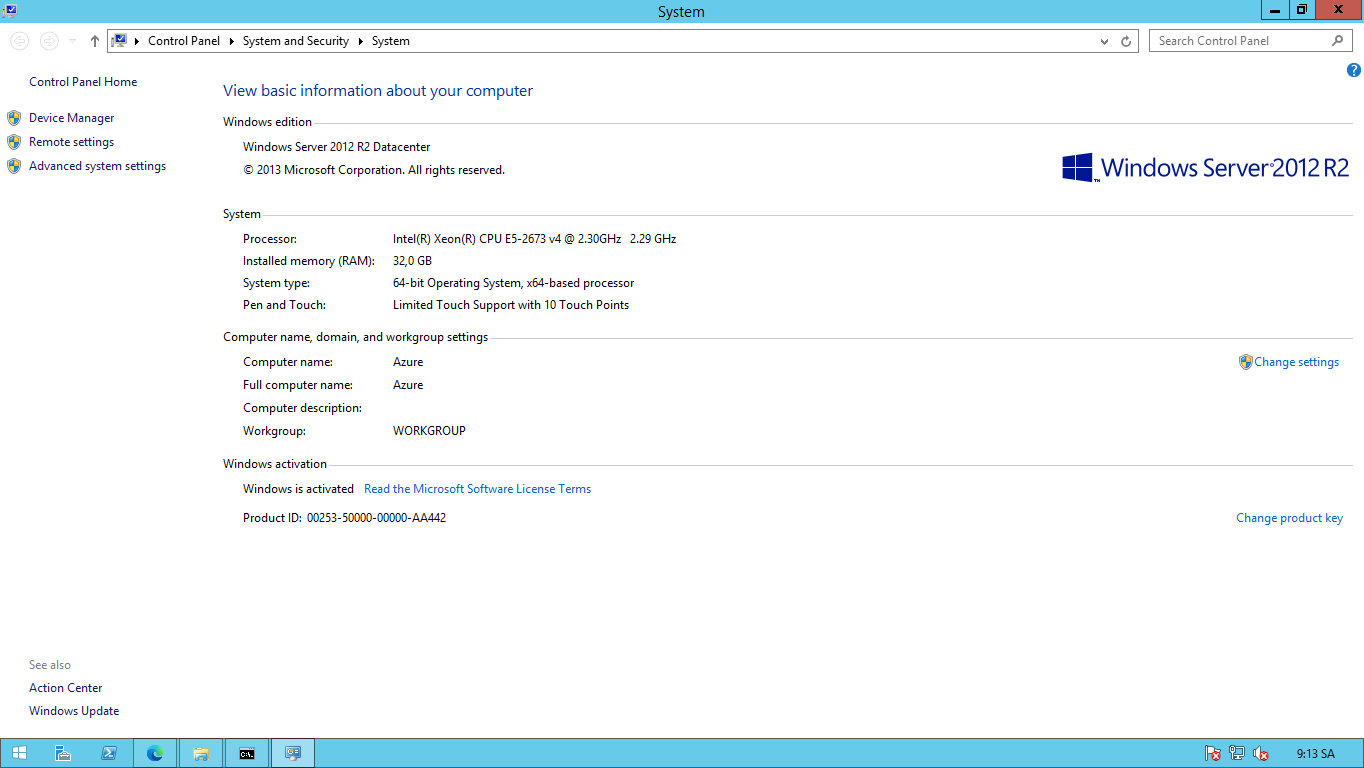Open Microsoft Edge from the taskbar
Viewport: 1364px width, 768px height.
155,753
